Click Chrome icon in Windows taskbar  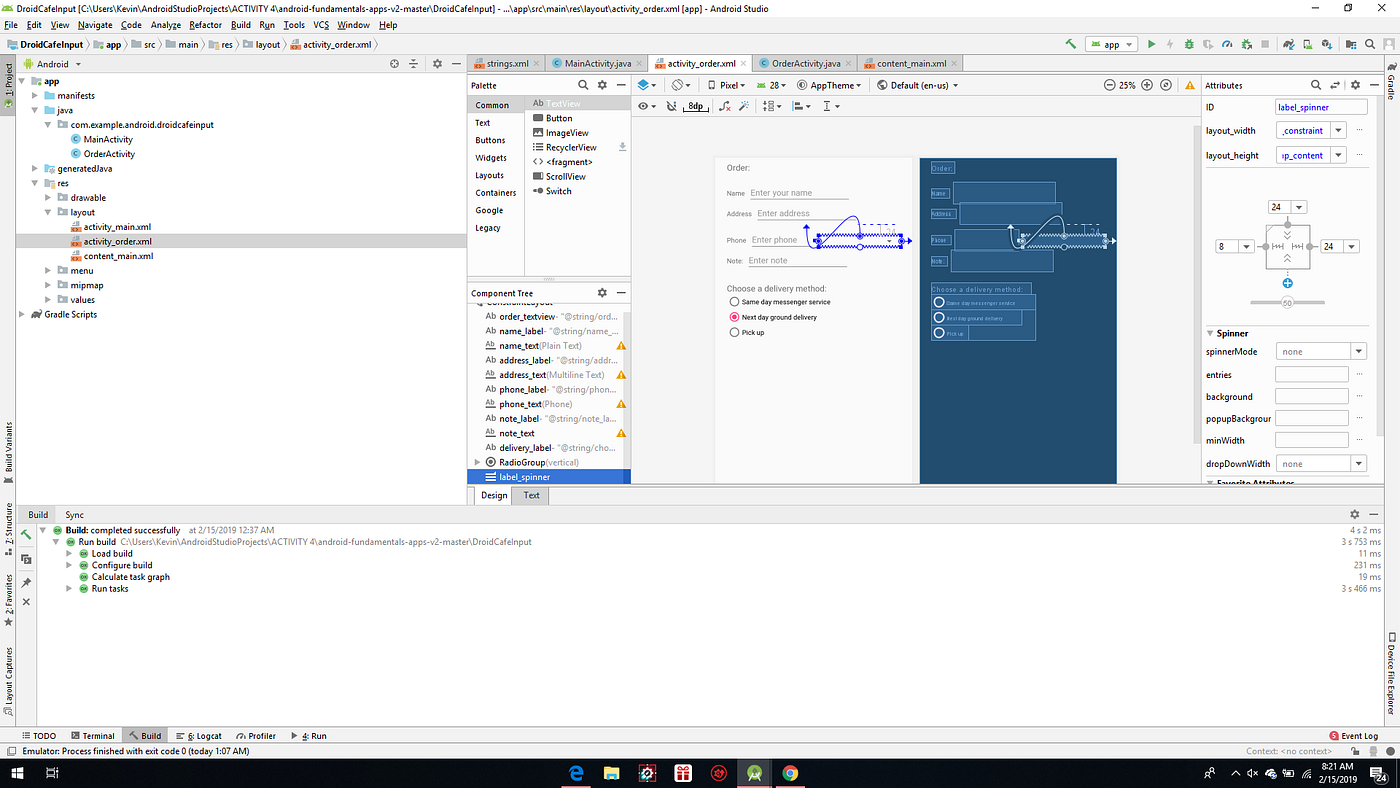pos(790,772)
